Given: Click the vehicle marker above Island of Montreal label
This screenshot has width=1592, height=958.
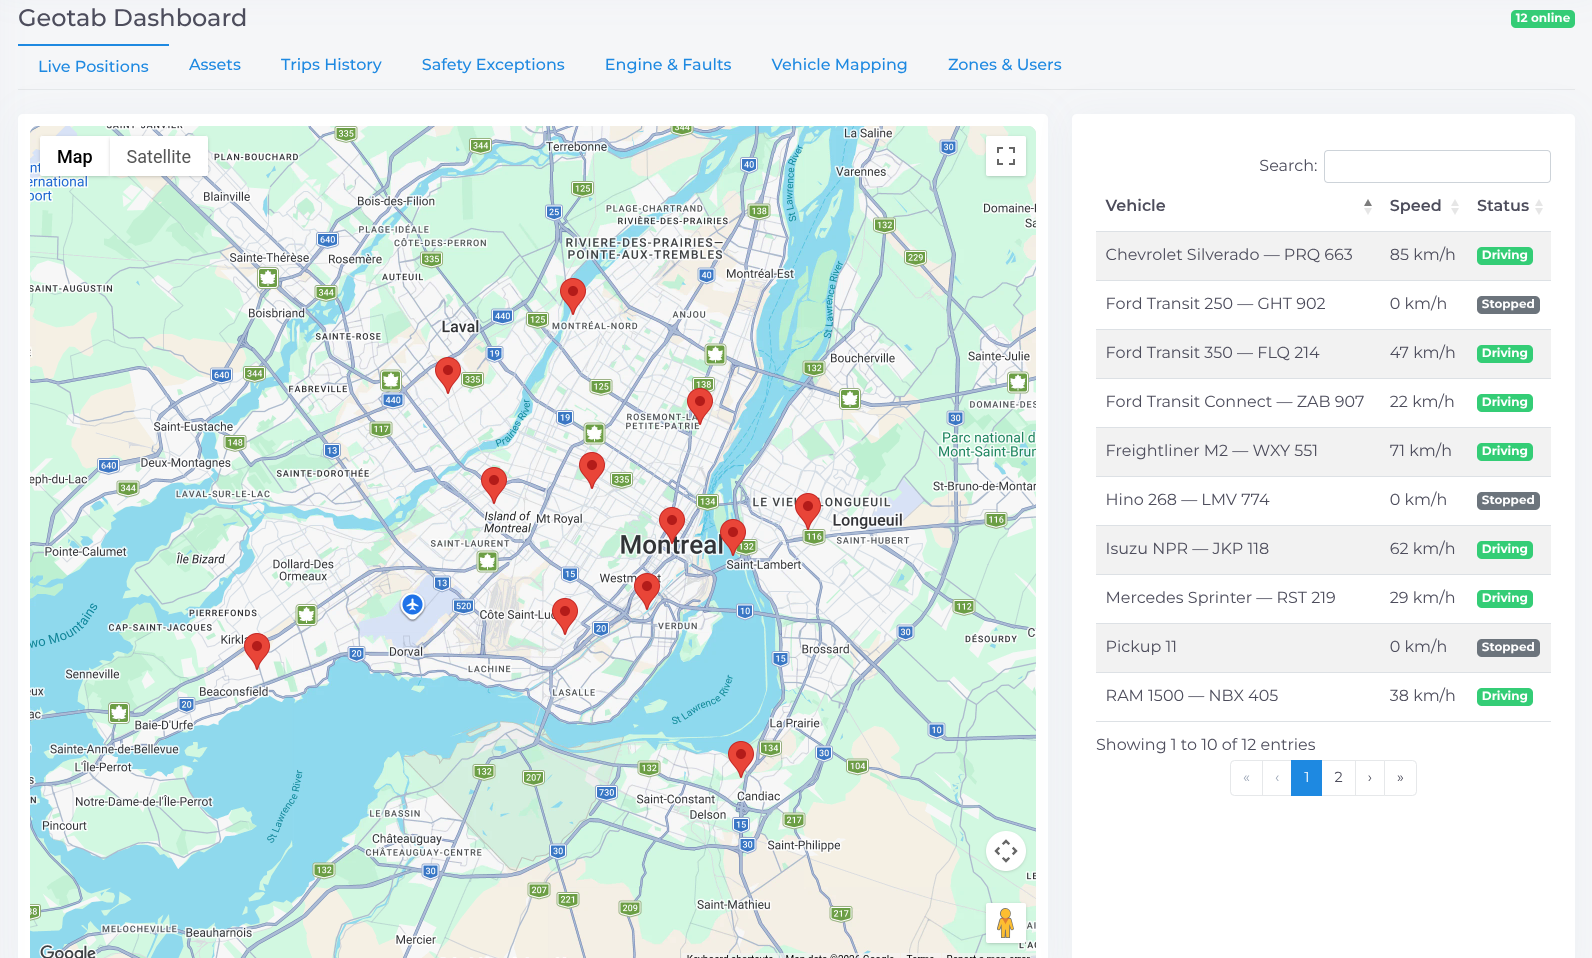Looking at the screenshot, I should tap(494, 484).
